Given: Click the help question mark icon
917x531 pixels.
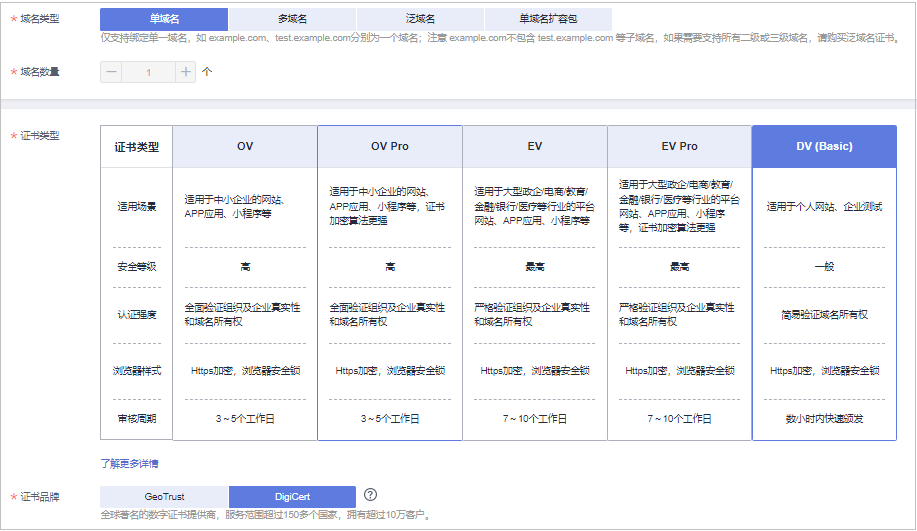Looking at the screenshot, I should 370,494.
